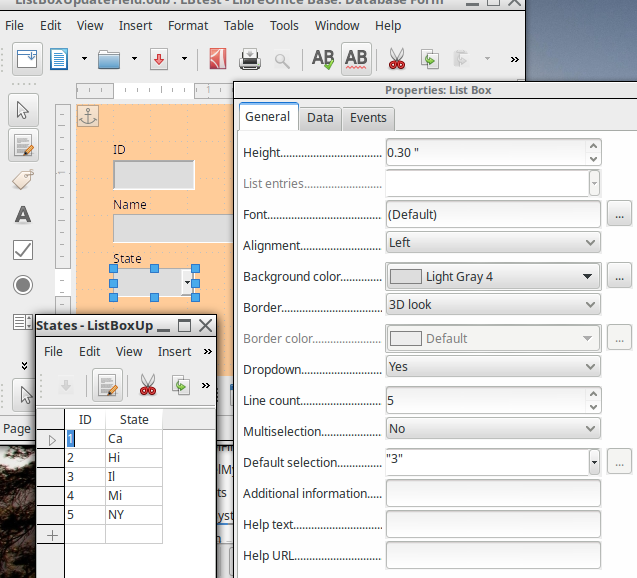The image size is (637, 578).
Task: Open the Alignment dropdown
Action: [493, 242]
